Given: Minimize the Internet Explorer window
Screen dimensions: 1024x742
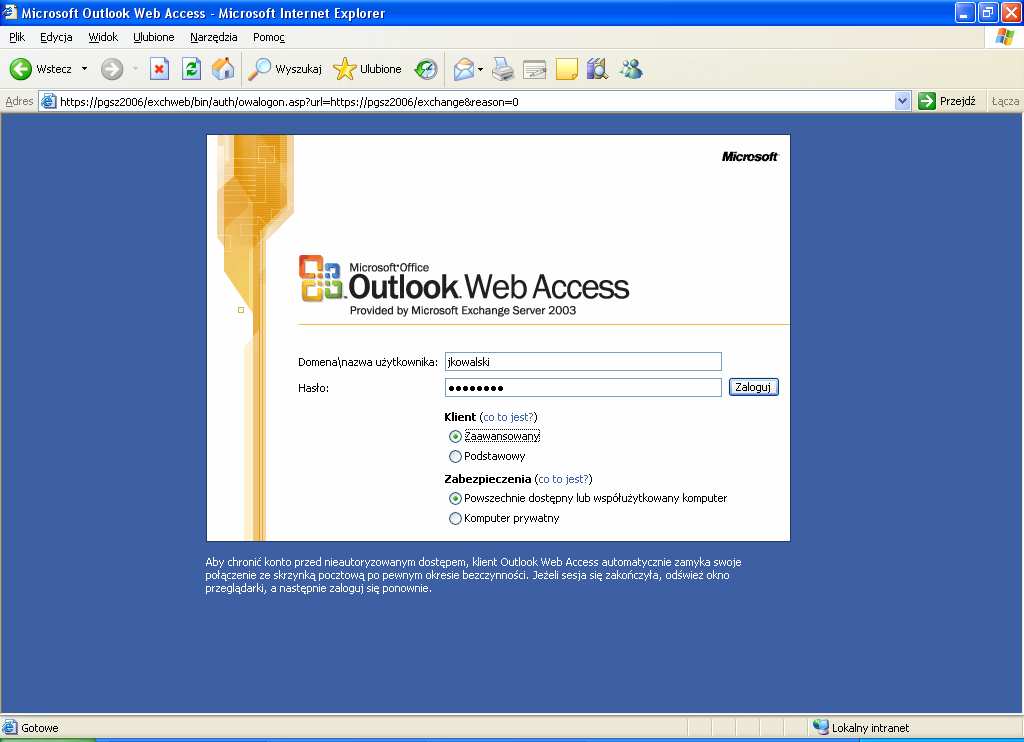Looking at the screenshot, I should coord(965,12).
